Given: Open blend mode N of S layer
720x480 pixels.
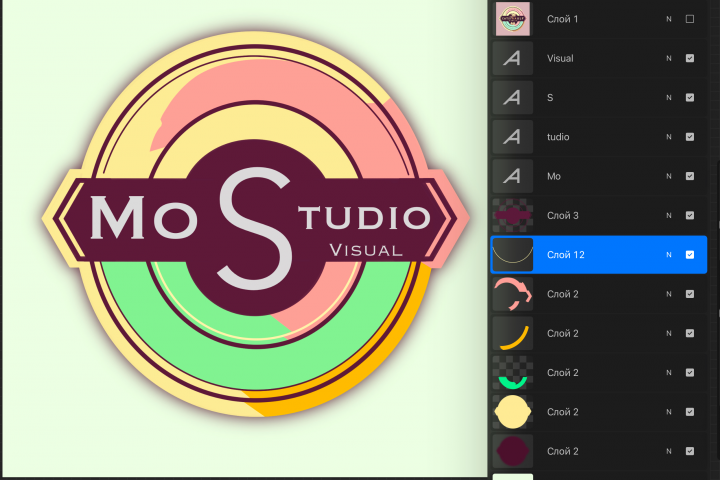Looking at the screenshot, I should (x=669, y=97).
